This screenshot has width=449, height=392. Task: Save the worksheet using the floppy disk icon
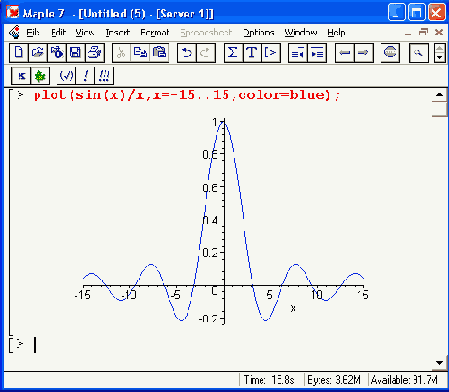pyautogui.click(x=76, y=53)
